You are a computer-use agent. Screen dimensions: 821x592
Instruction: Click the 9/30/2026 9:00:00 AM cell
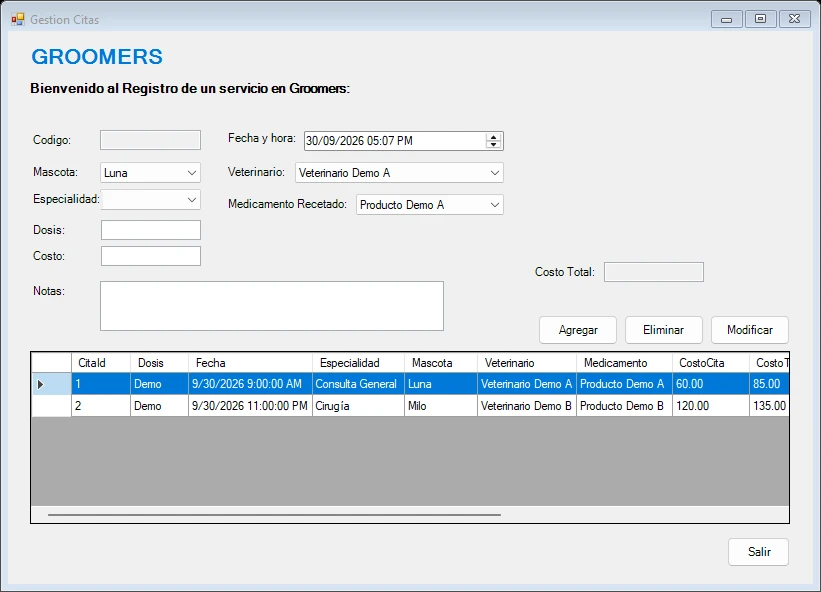point(250,384)
